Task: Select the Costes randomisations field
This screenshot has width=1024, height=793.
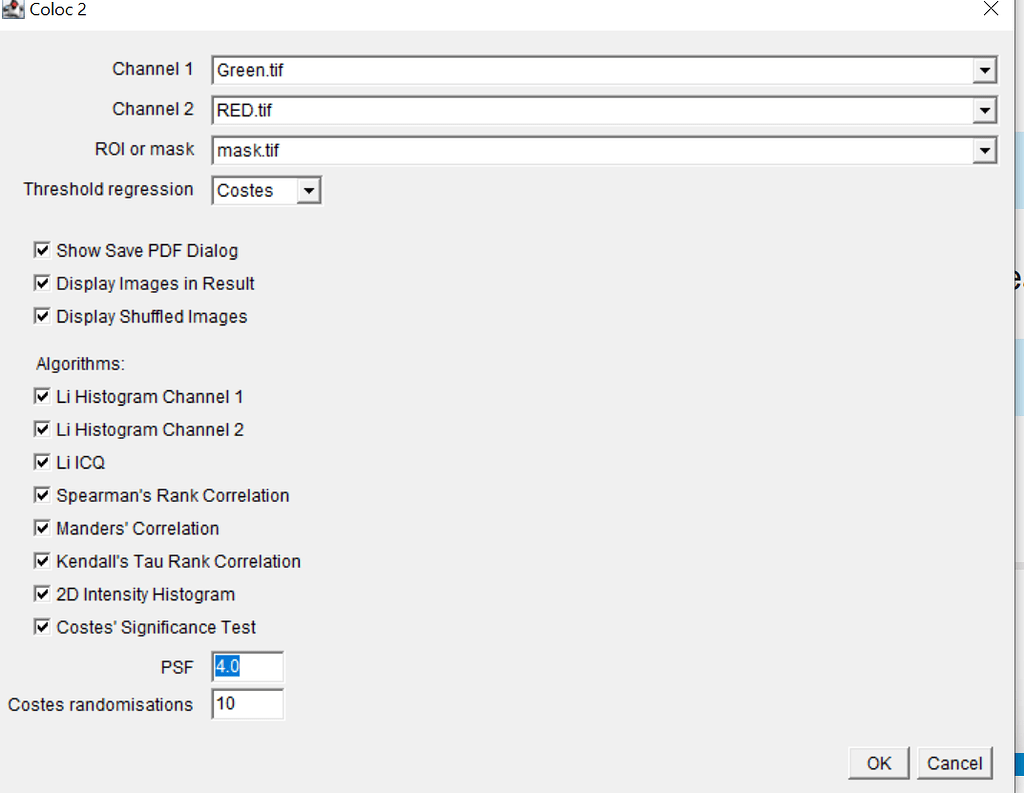Action: pyautogui.click(x=246, y=704)
